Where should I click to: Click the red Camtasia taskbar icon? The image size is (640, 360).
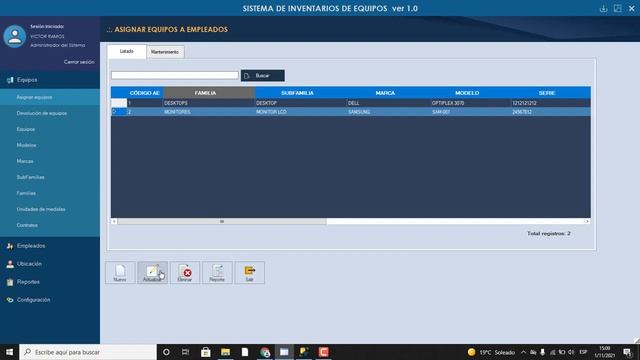[x=324, y=352]
